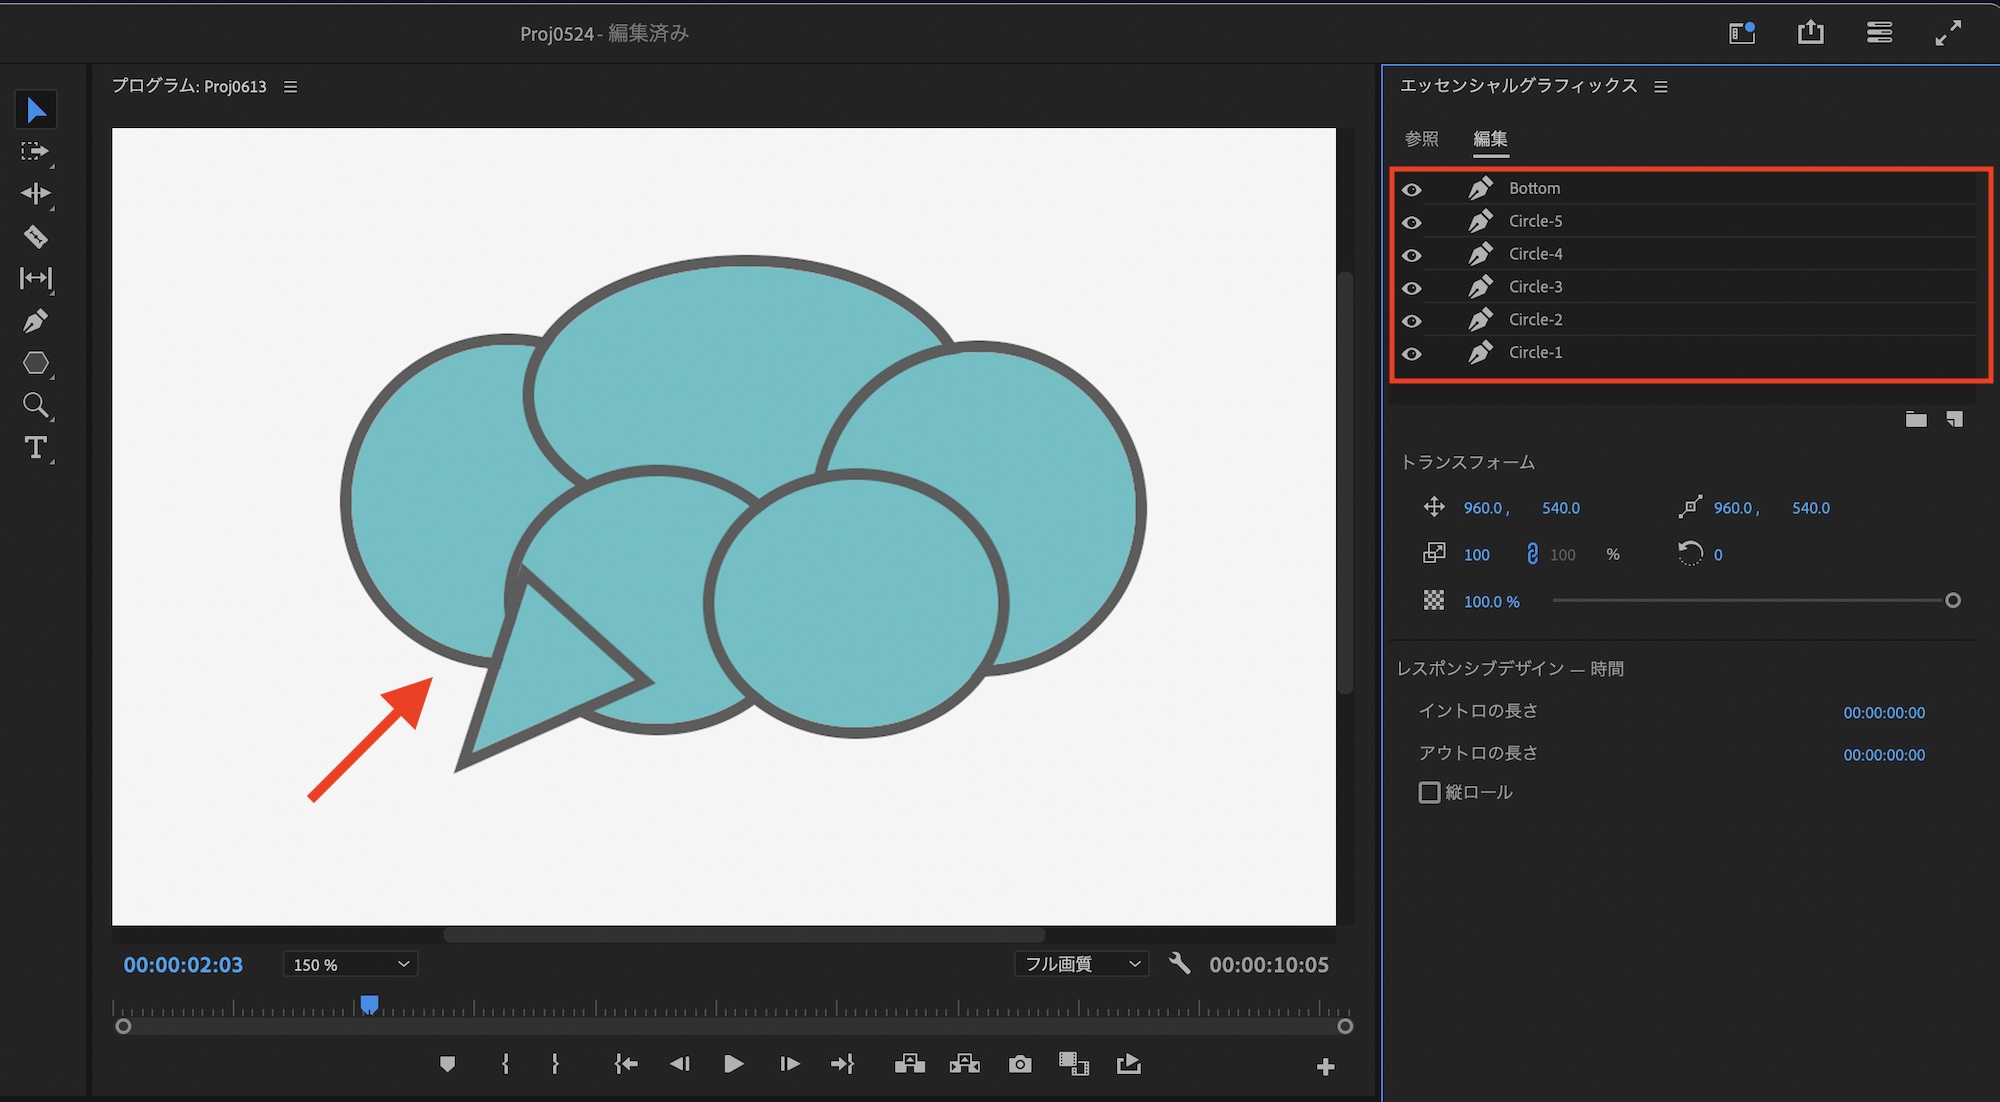Choose the Type tool
Screen dimensions: 2000x1102
[x=35, y=447]
